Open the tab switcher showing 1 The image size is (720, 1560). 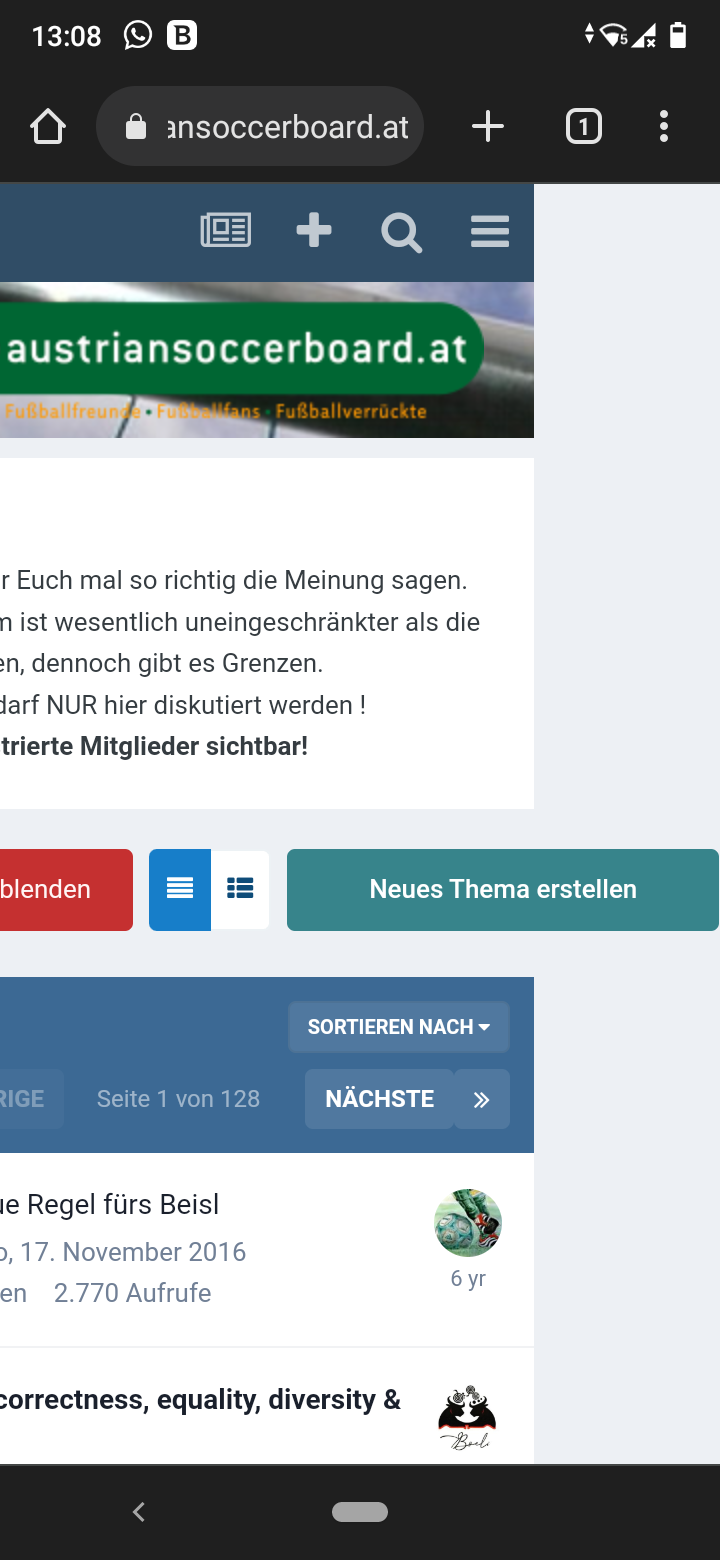coord(584,127)
